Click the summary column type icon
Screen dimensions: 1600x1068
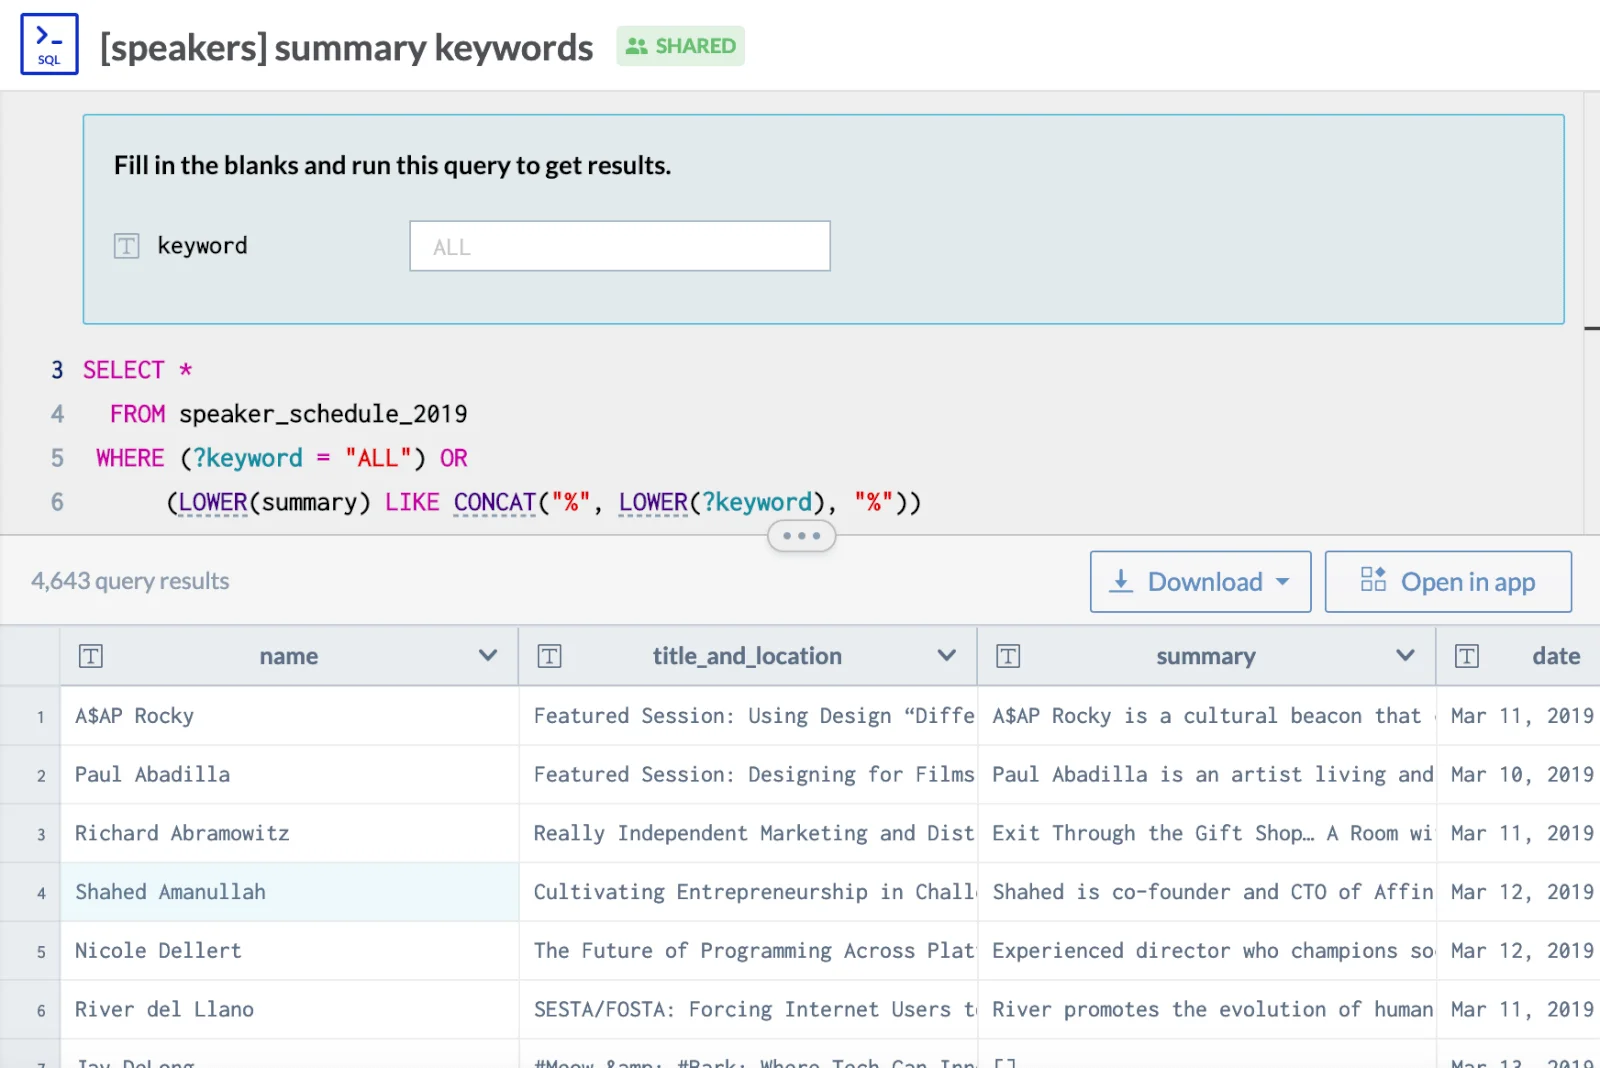tap(1008, 656)
